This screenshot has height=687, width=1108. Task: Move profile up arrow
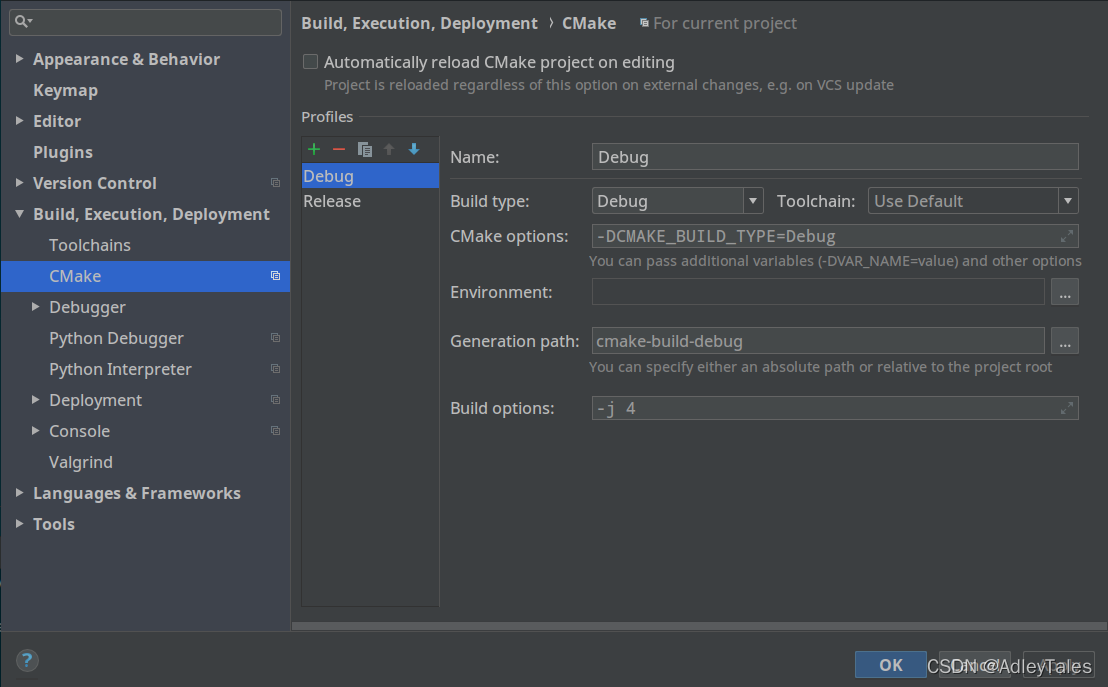(389, 149)
